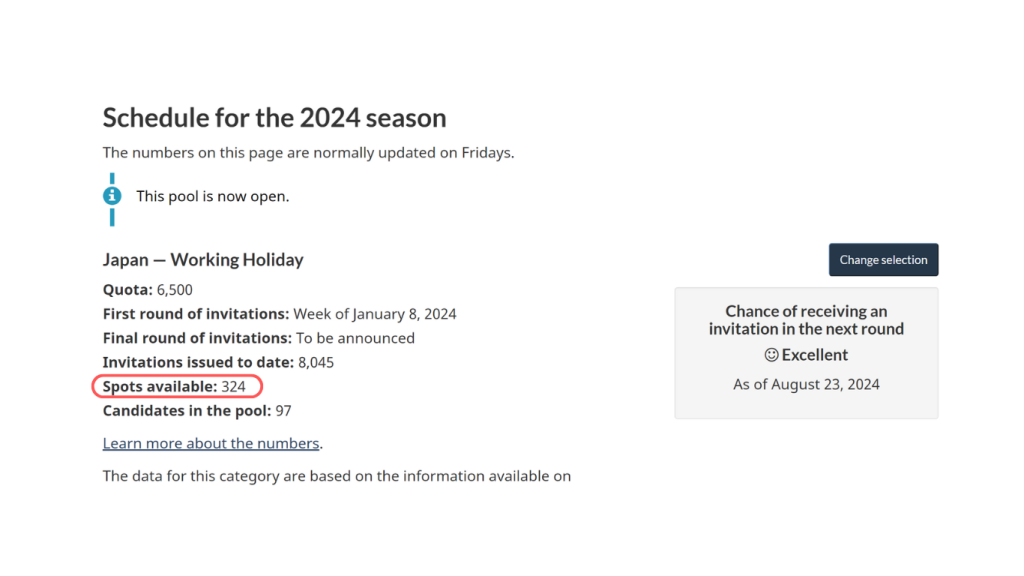Image resolution: width=1024 pixels, height=576 pixels.
Task: Click the Chance of receiving an invitation heading
Action: click(806, 320)
